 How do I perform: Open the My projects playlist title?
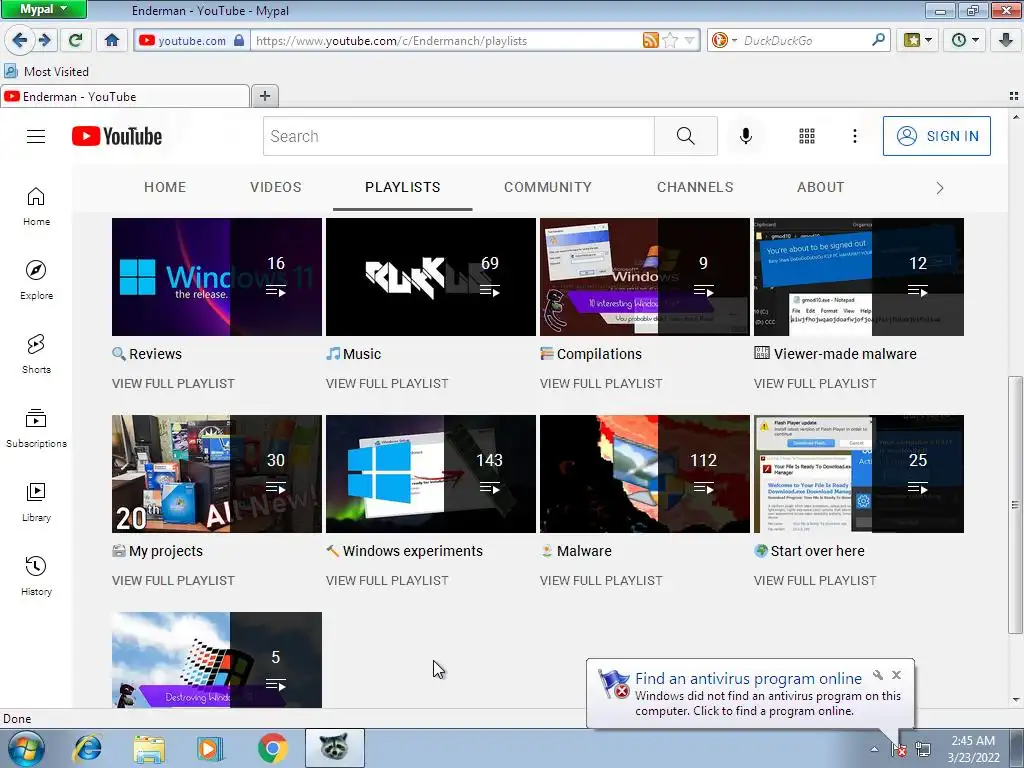pyautogui.click(x=166, y=551)
